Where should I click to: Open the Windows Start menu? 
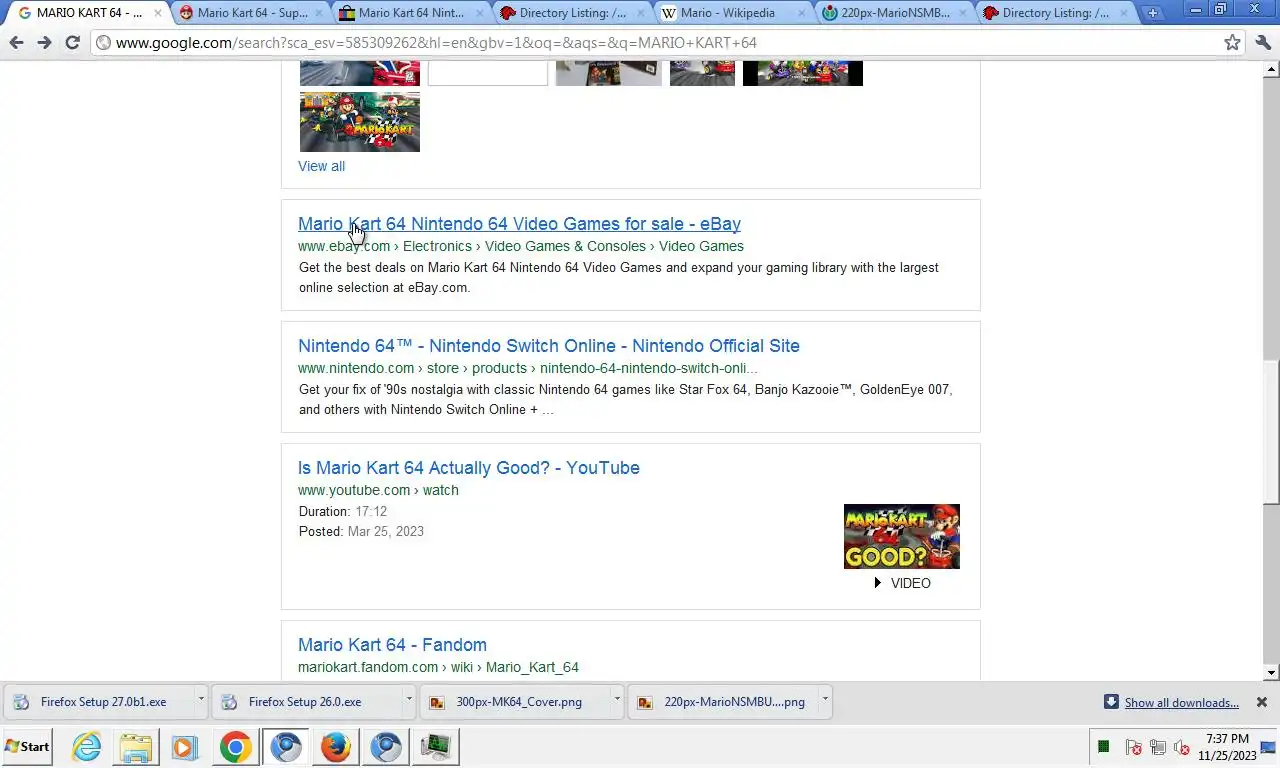27,747
